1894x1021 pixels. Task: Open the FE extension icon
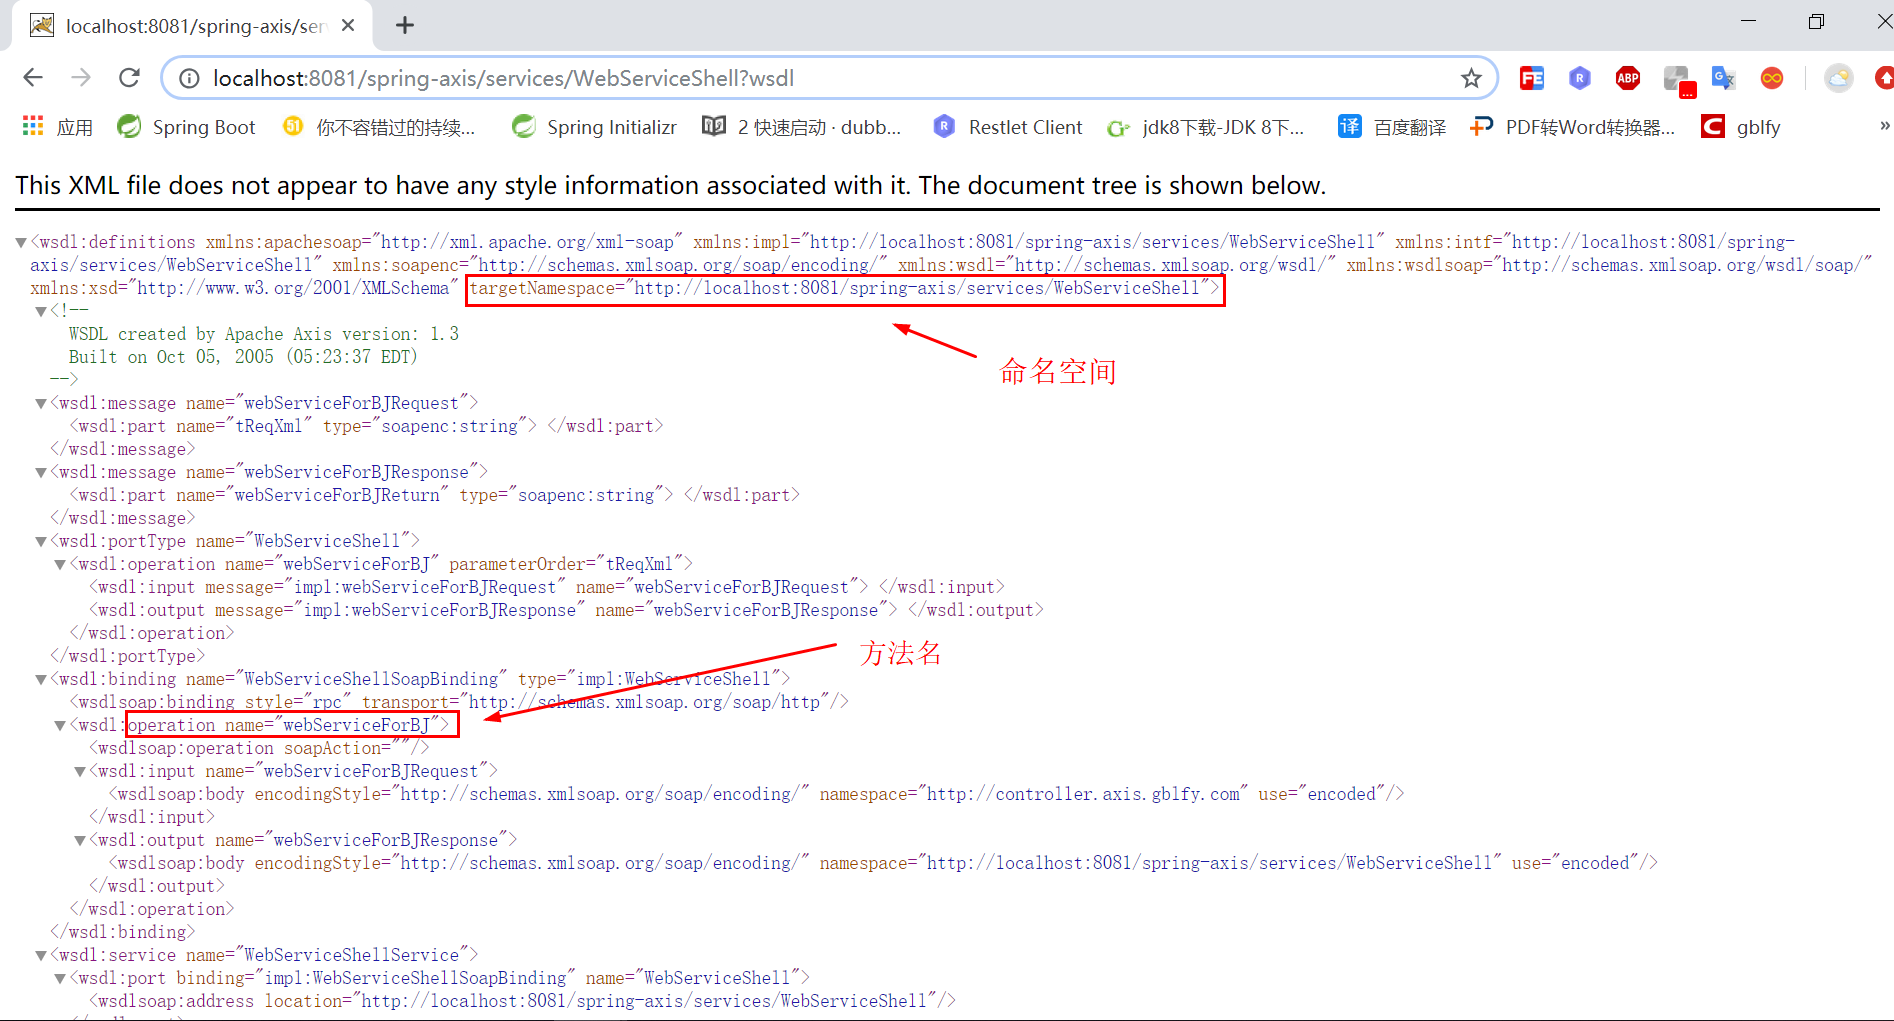click(1532, 78)
